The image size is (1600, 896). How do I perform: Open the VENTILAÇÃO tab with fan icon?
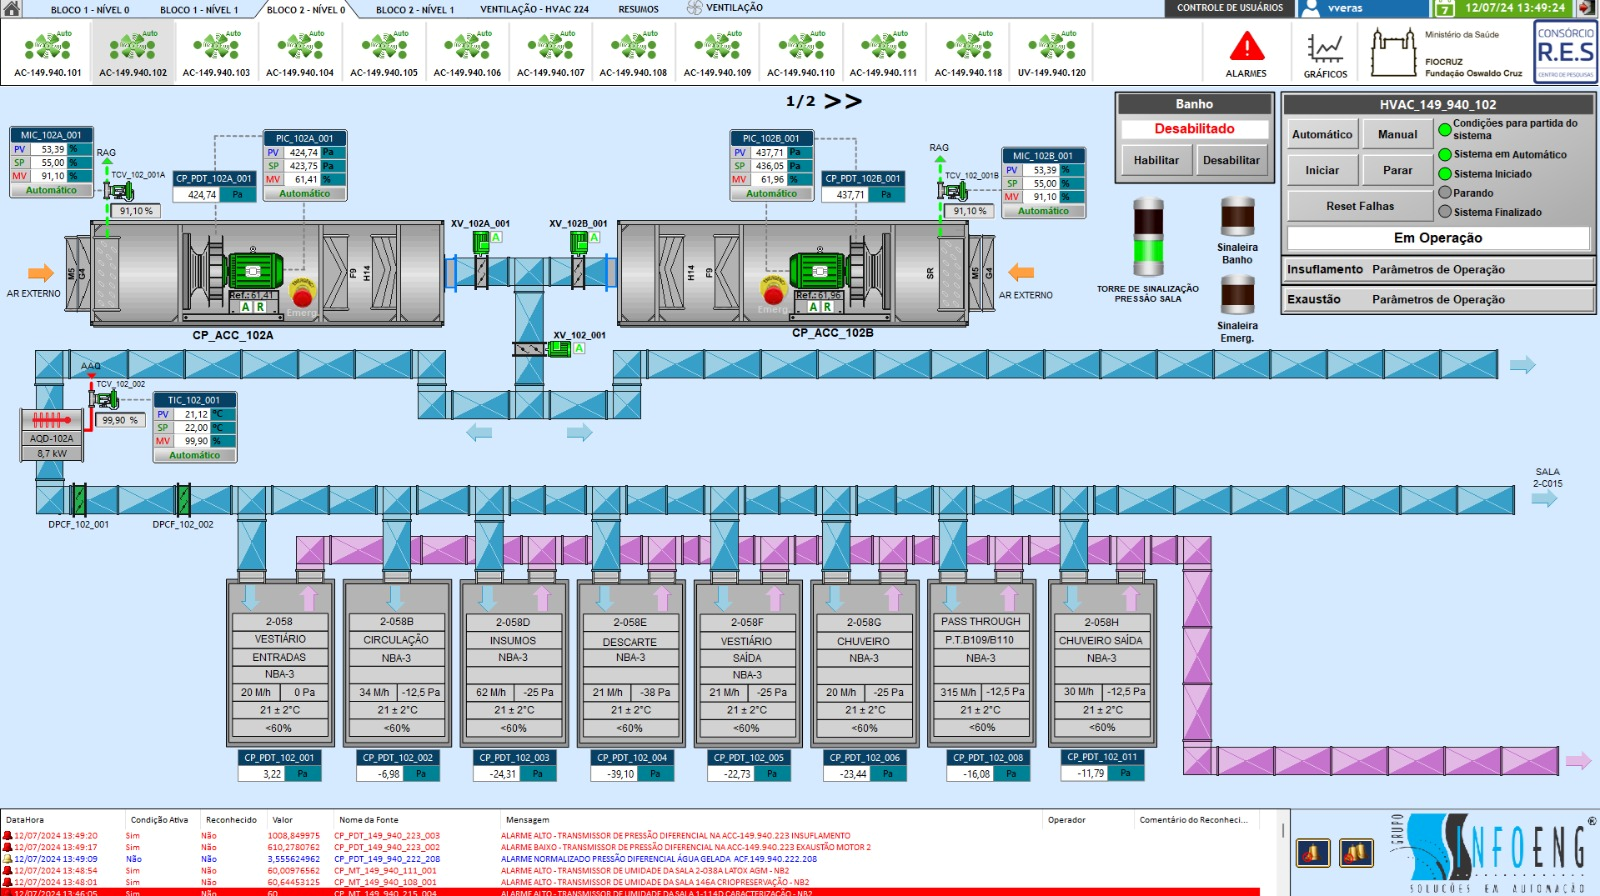tap(725, 8)
